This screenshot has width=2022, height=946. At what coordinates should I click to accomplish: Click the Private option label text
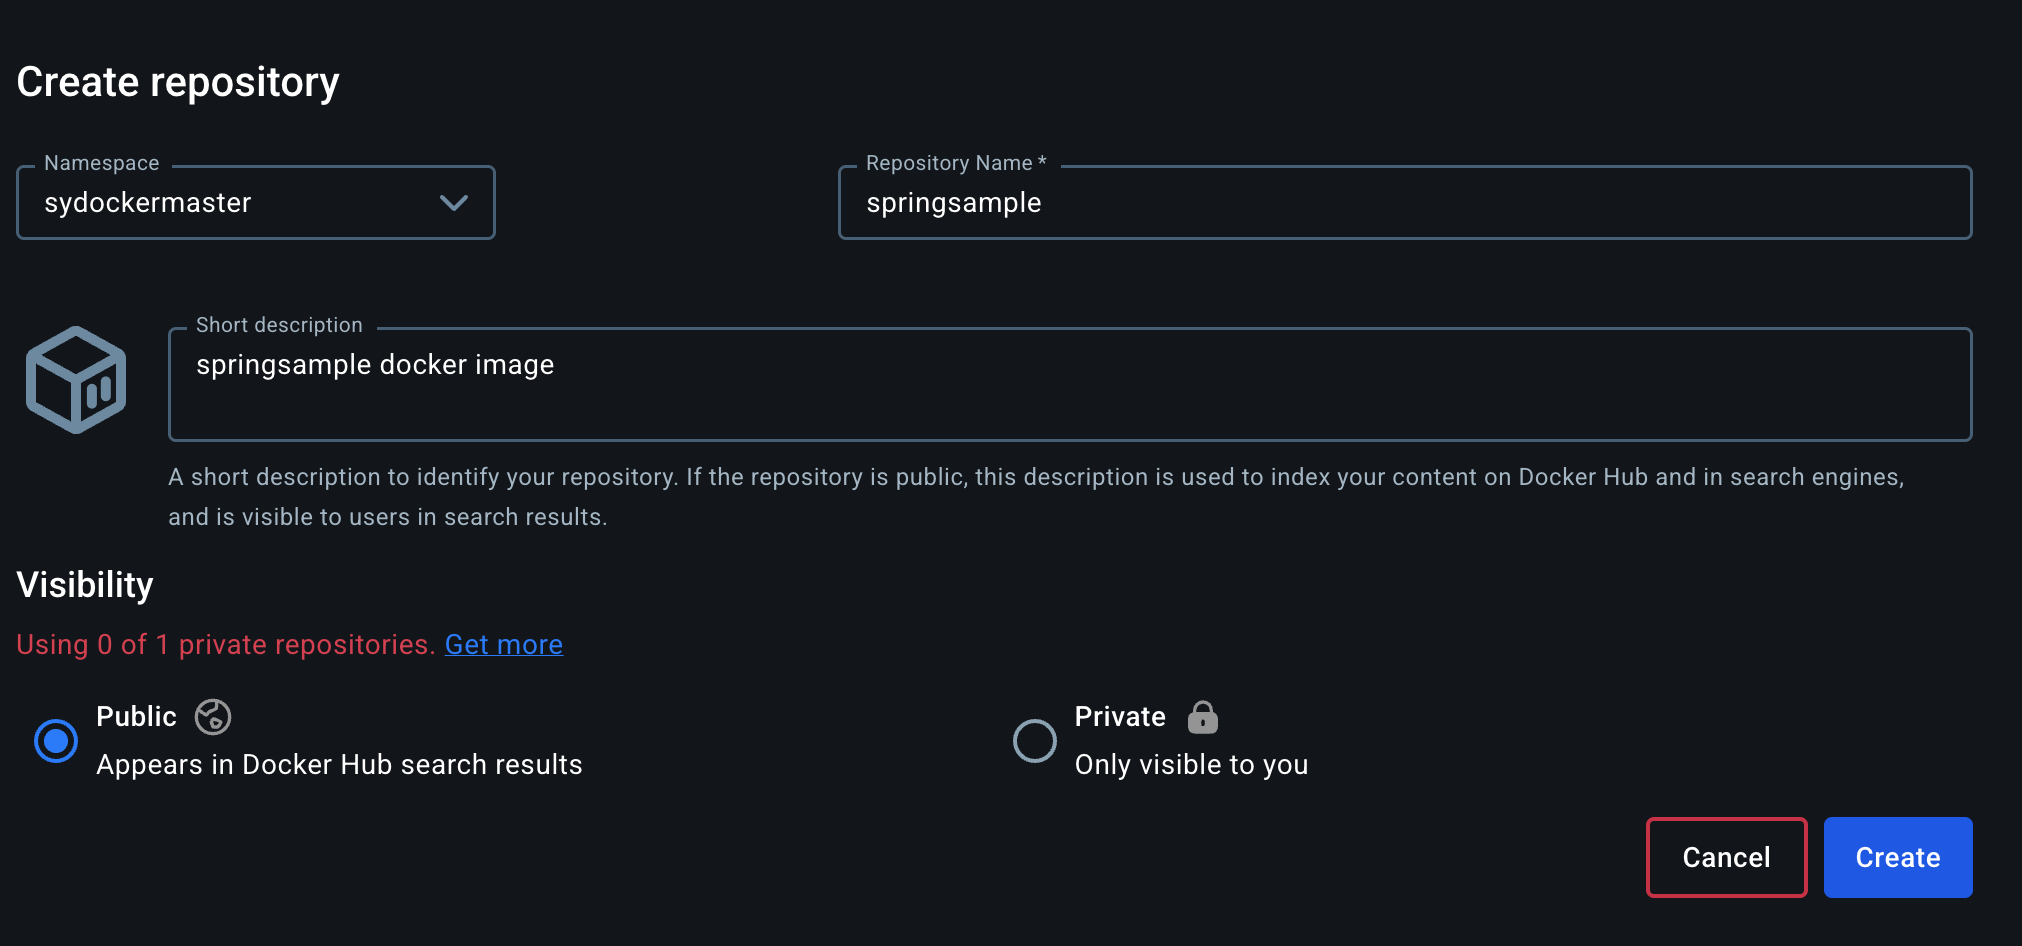point(1119,717)
